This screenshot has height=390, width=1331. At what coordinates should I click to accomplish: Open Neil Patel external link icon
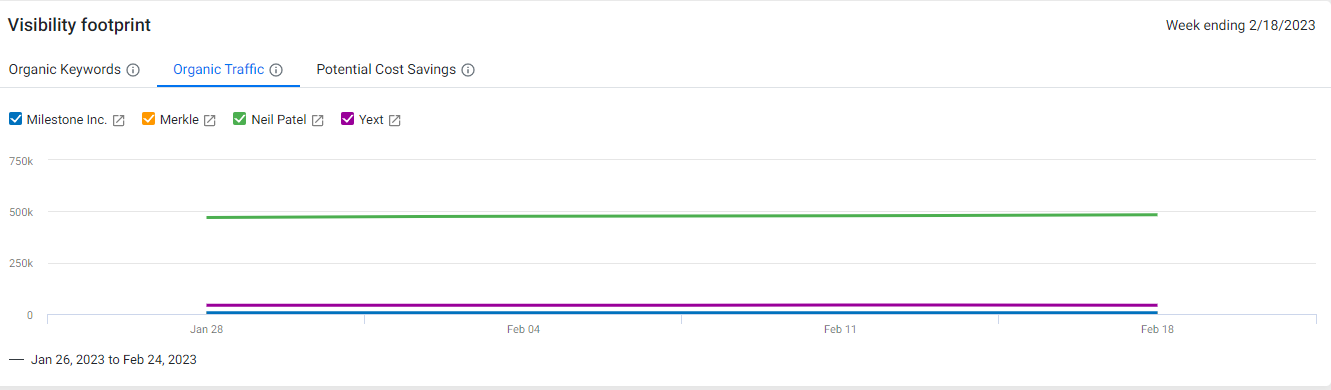coord(318,120)
